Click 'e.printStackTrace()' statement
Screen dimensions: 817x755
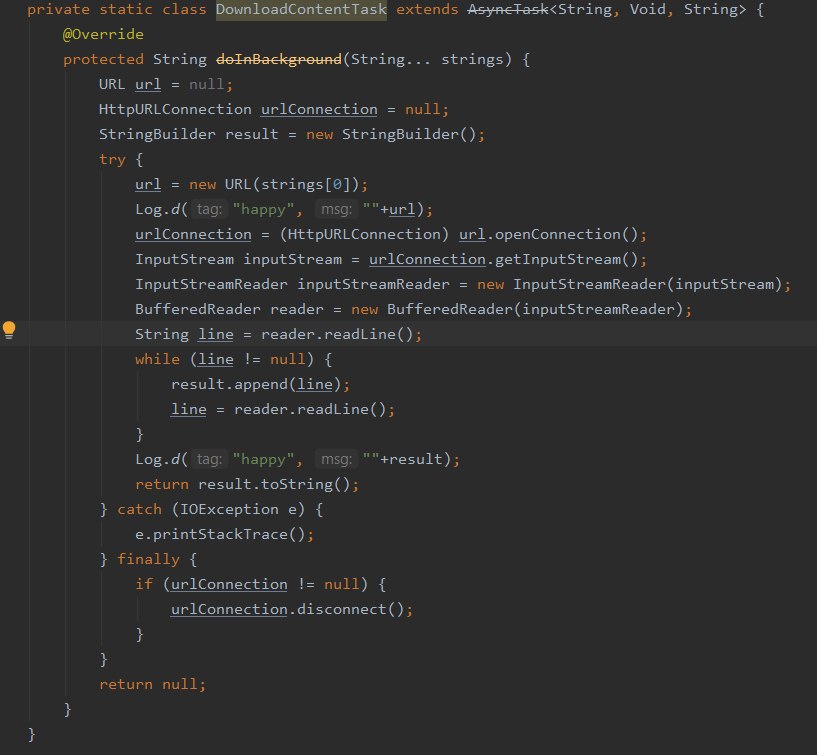tap(225, 535)
